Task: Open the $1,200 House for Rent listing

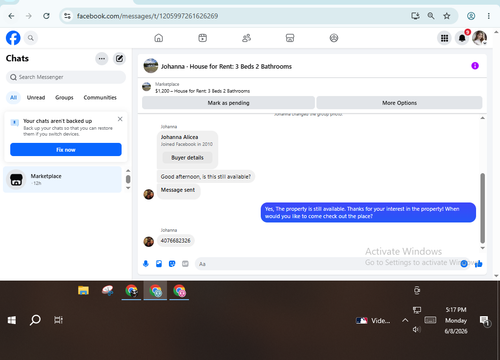Action: pyautogui.click(x=202, y=91)
